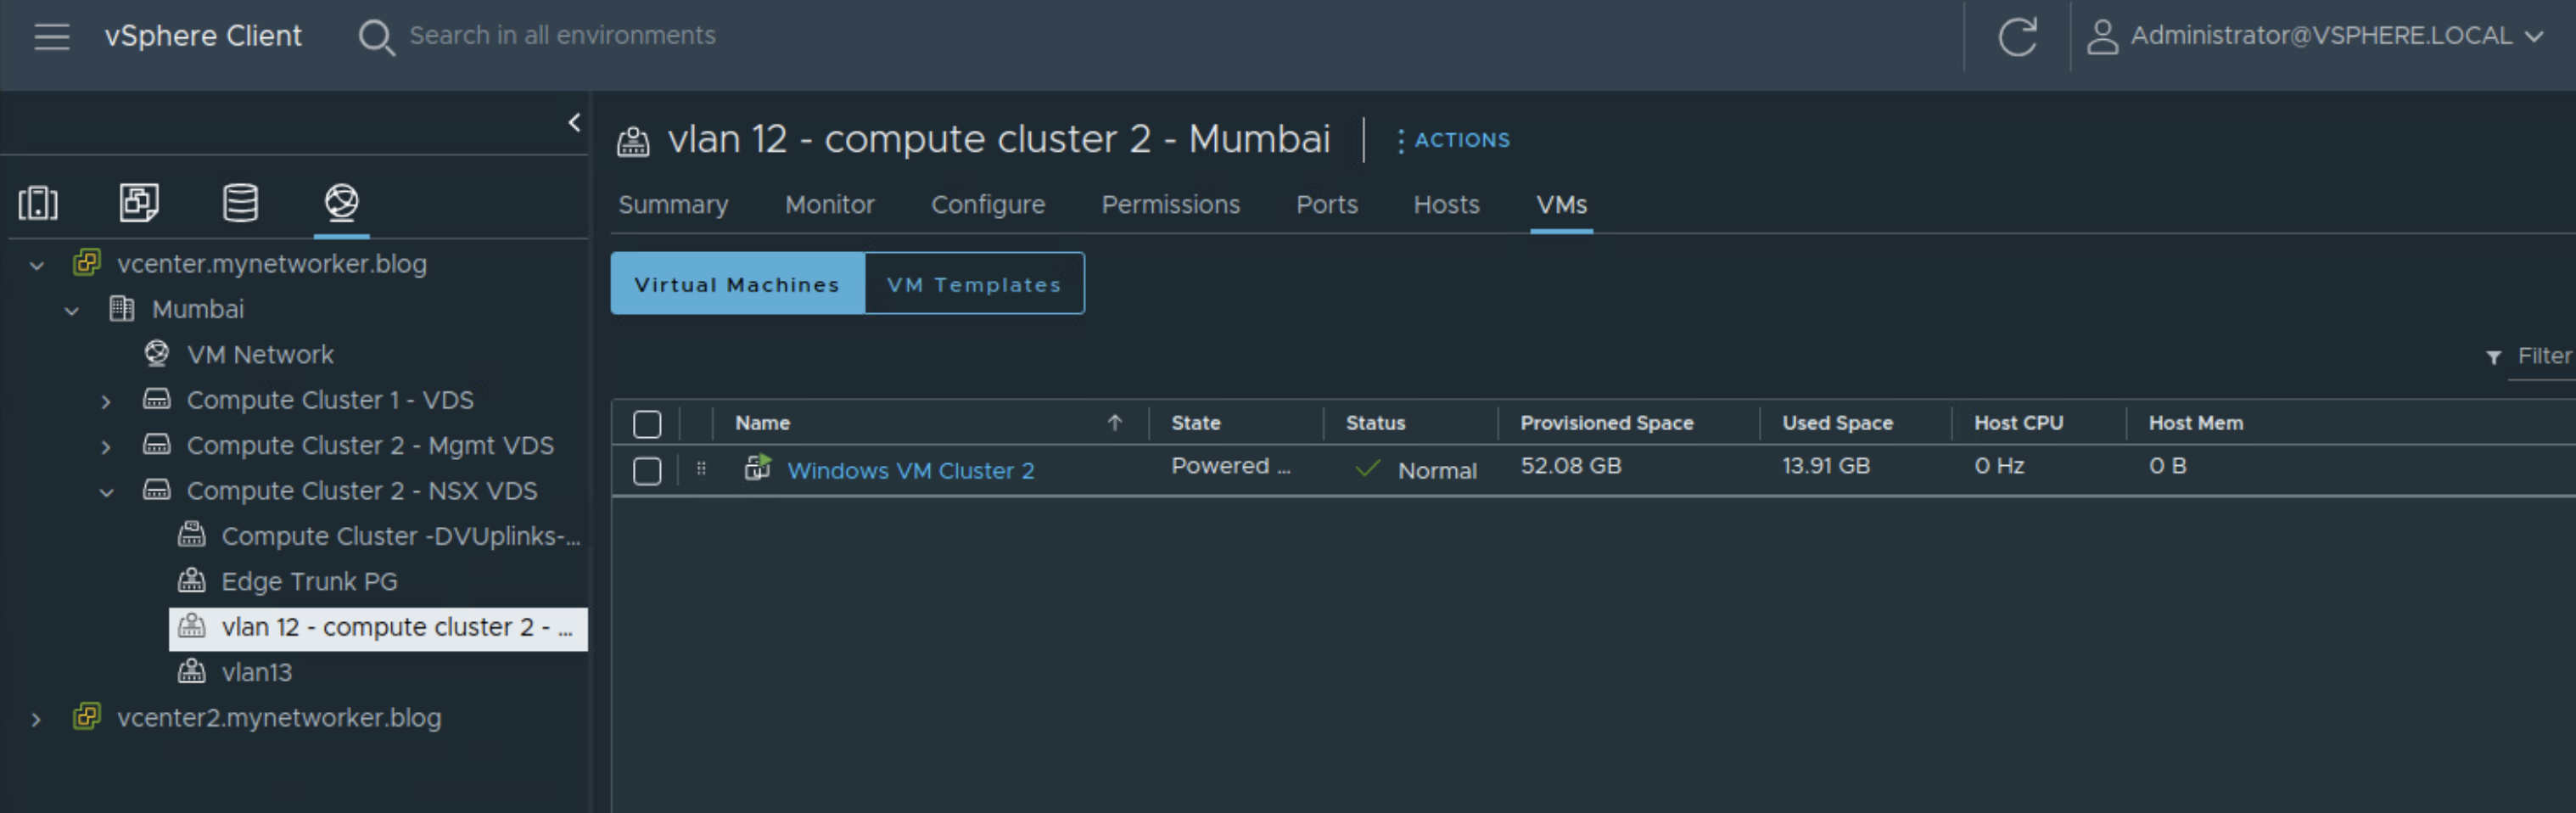Collapse Compute Cluster 2 - NSX VDS node
This screenshot has width=2576, height=813.
pyautogui.click(x=106, y=492)
